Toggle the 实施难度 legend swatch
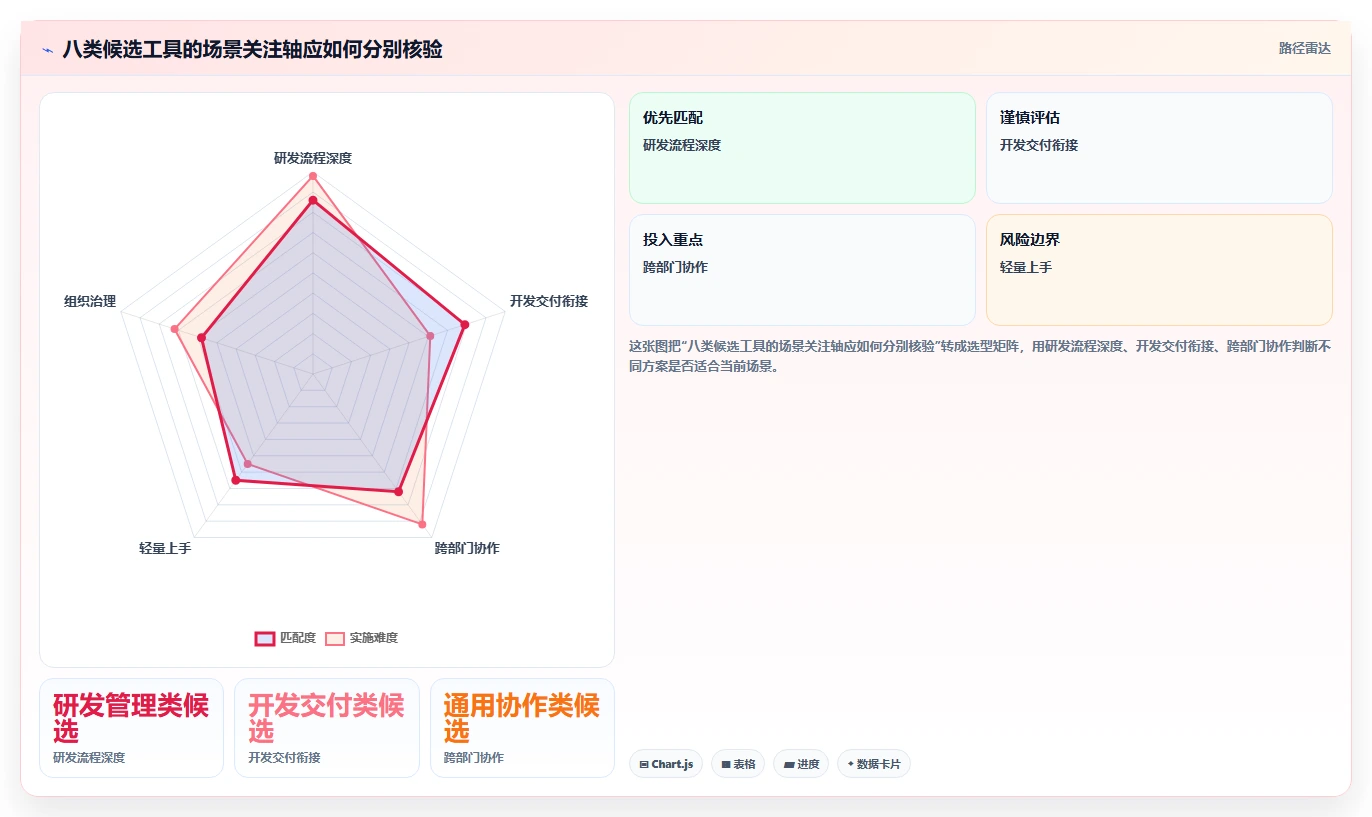Viewport: 1372px width, 817px height. (x=335, y=638)
